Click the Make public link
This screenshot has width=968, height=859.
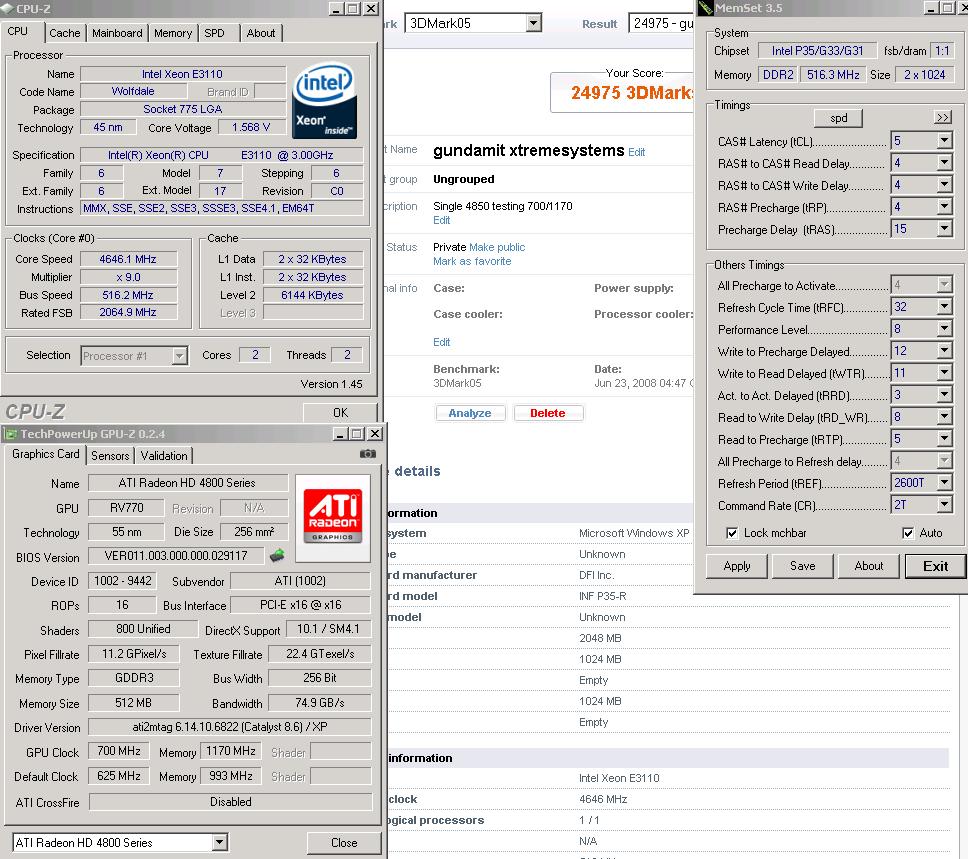point(497,247)
